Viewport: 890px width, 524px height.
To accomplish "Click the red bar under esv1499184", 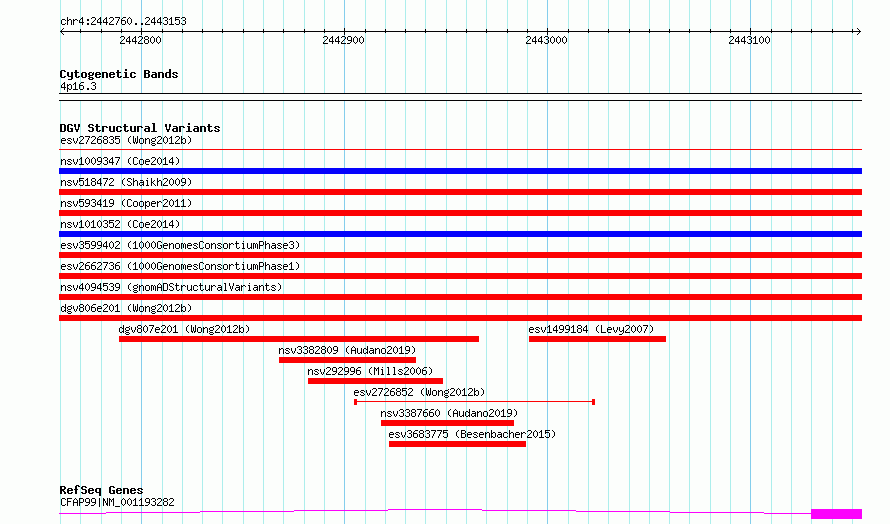I will 597,339.
